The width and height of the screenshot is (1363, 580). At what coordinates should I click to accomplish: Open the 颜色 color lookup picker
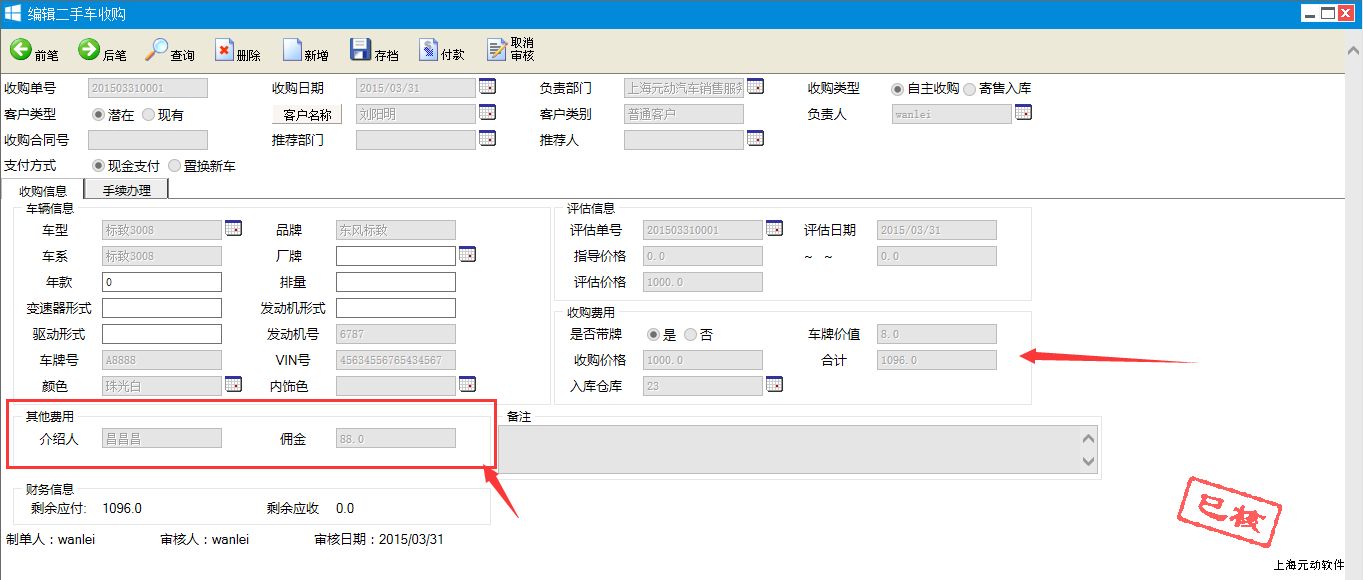tap(233, 384)
